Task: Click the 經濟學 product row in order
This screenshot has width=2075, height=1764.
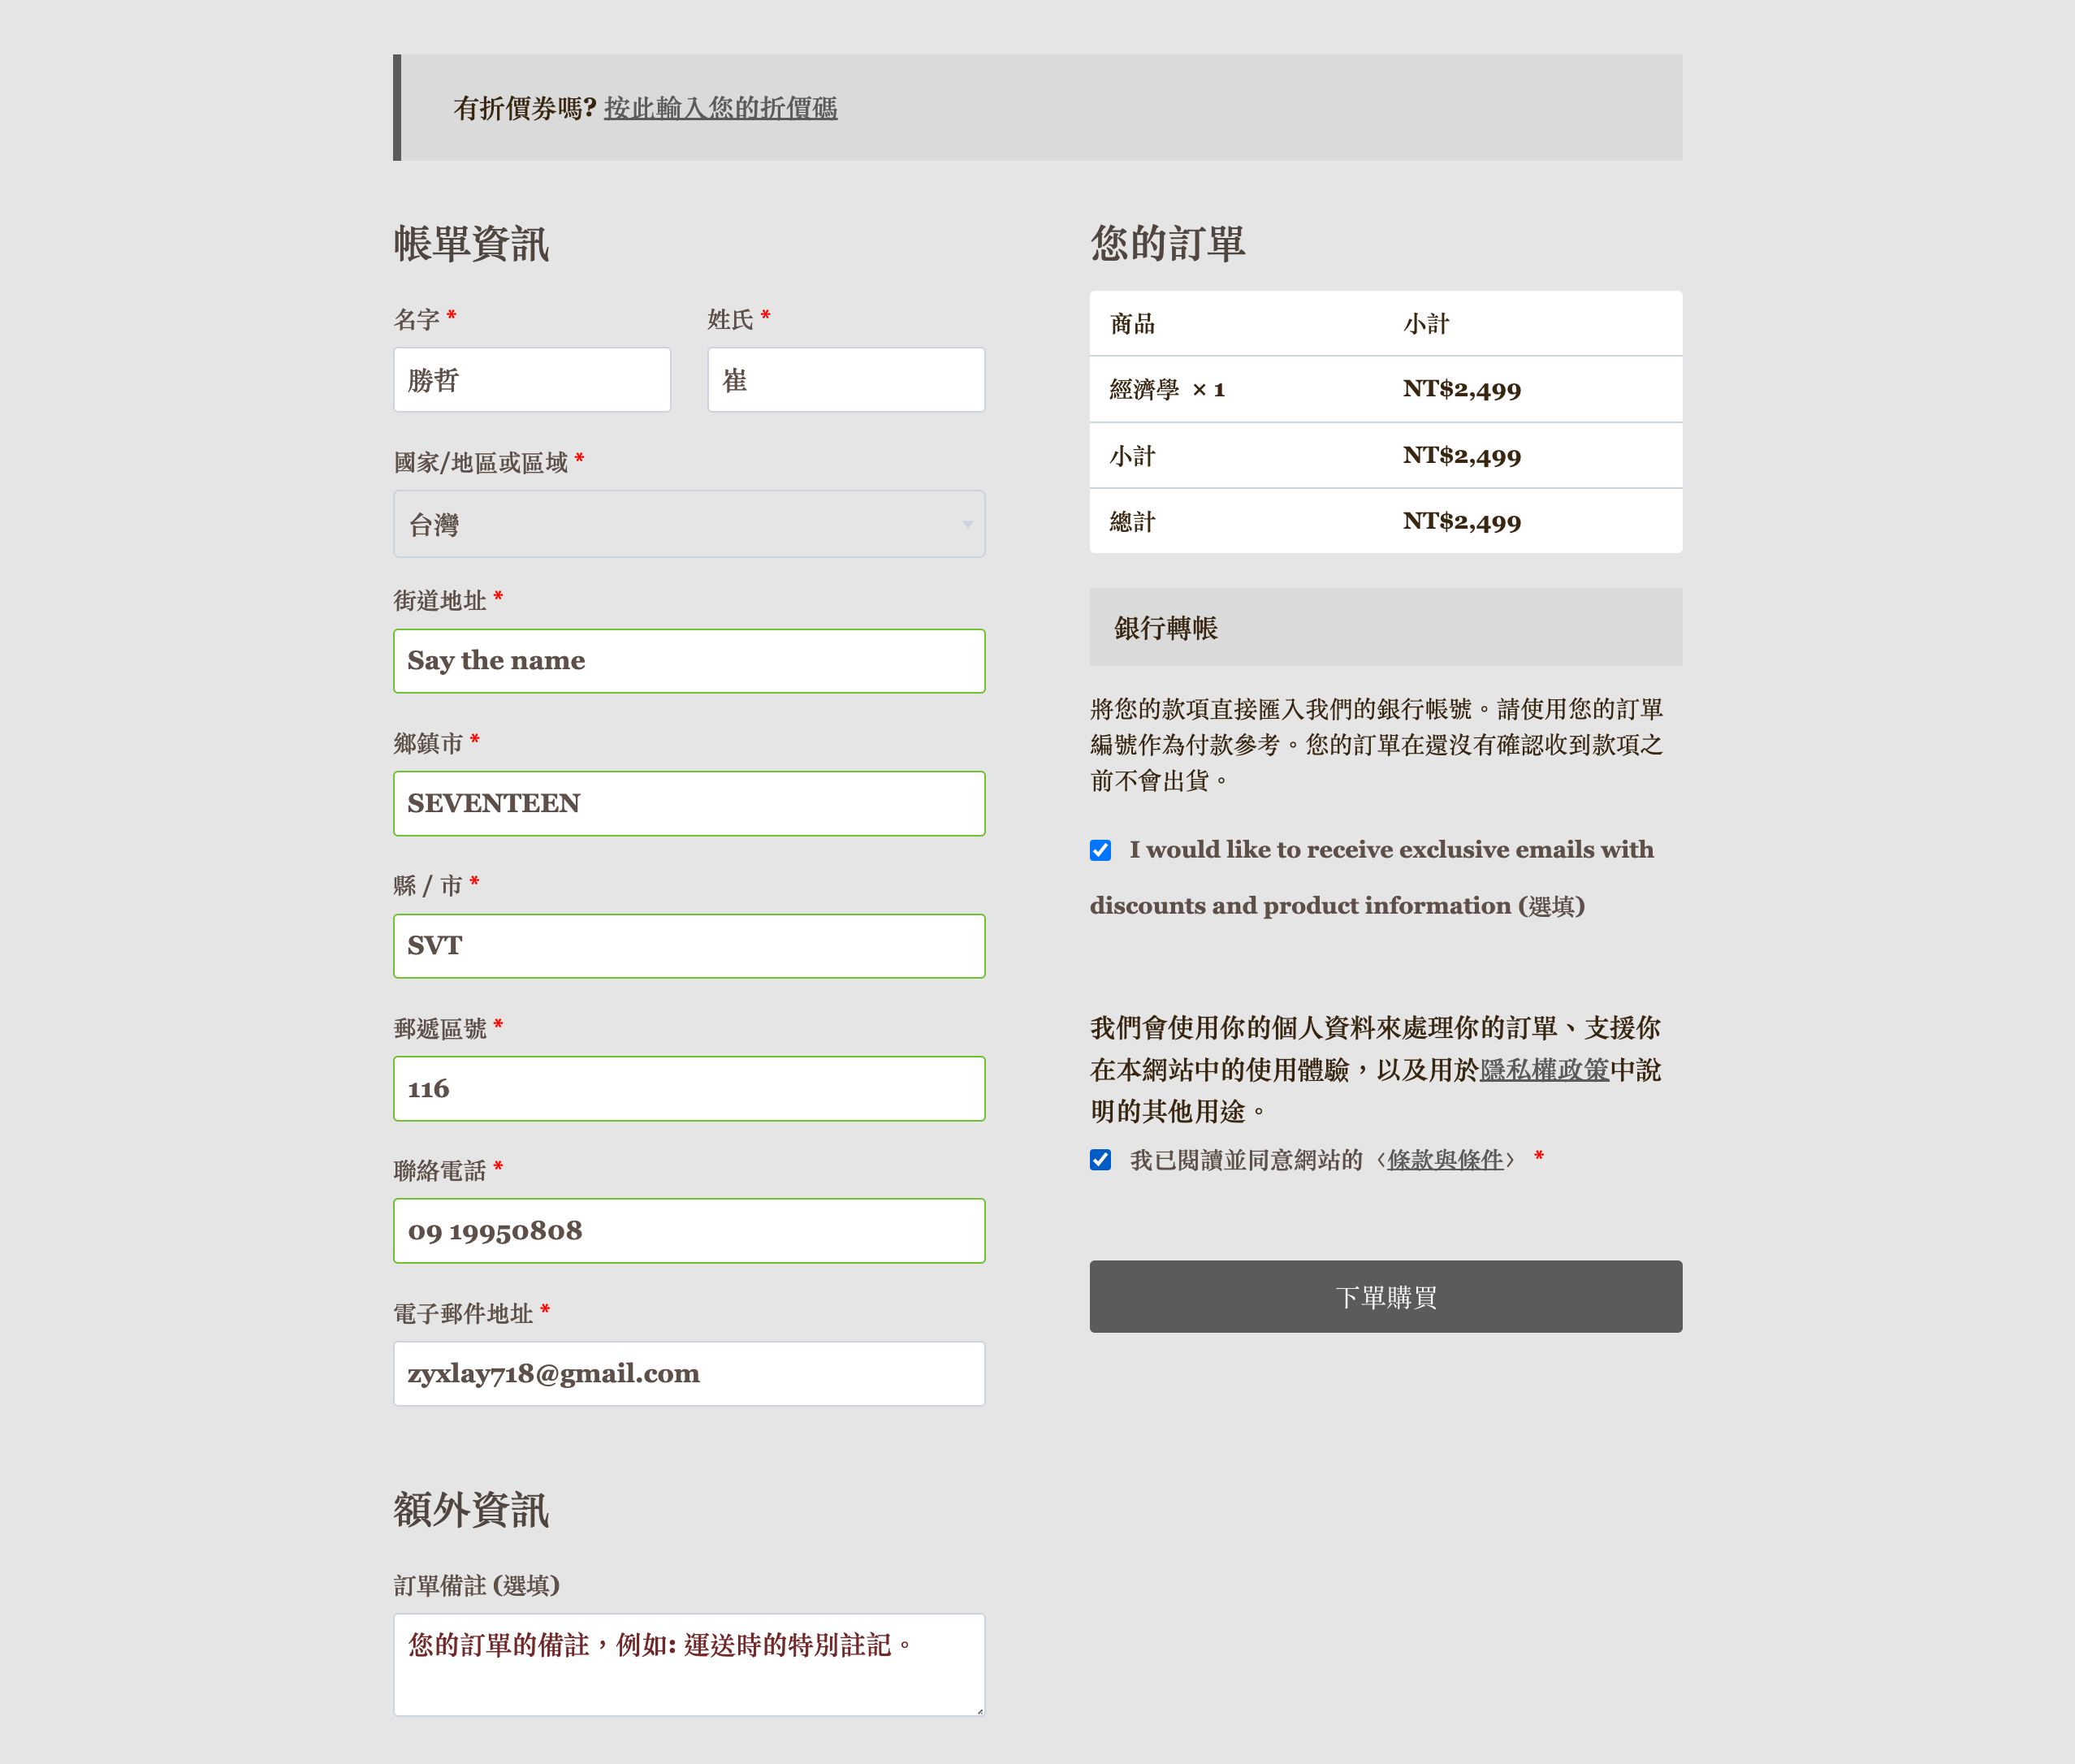Action: 1386,389
